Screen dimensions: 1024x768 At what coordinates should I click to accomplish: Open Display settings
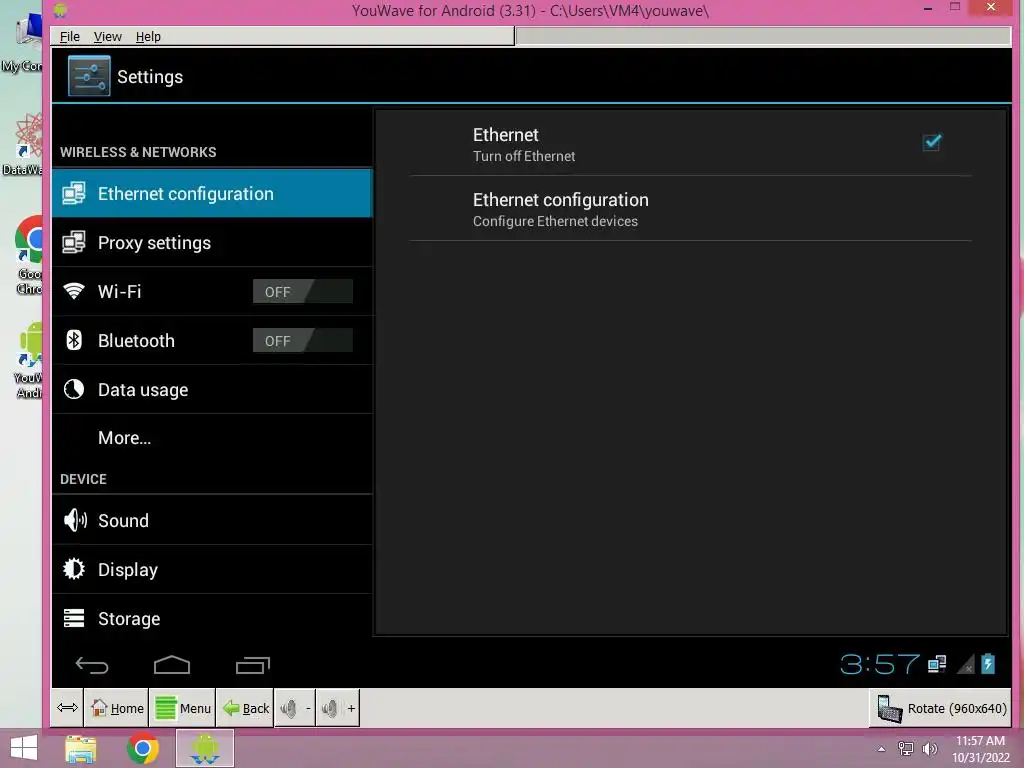click(x=212, y=569)
